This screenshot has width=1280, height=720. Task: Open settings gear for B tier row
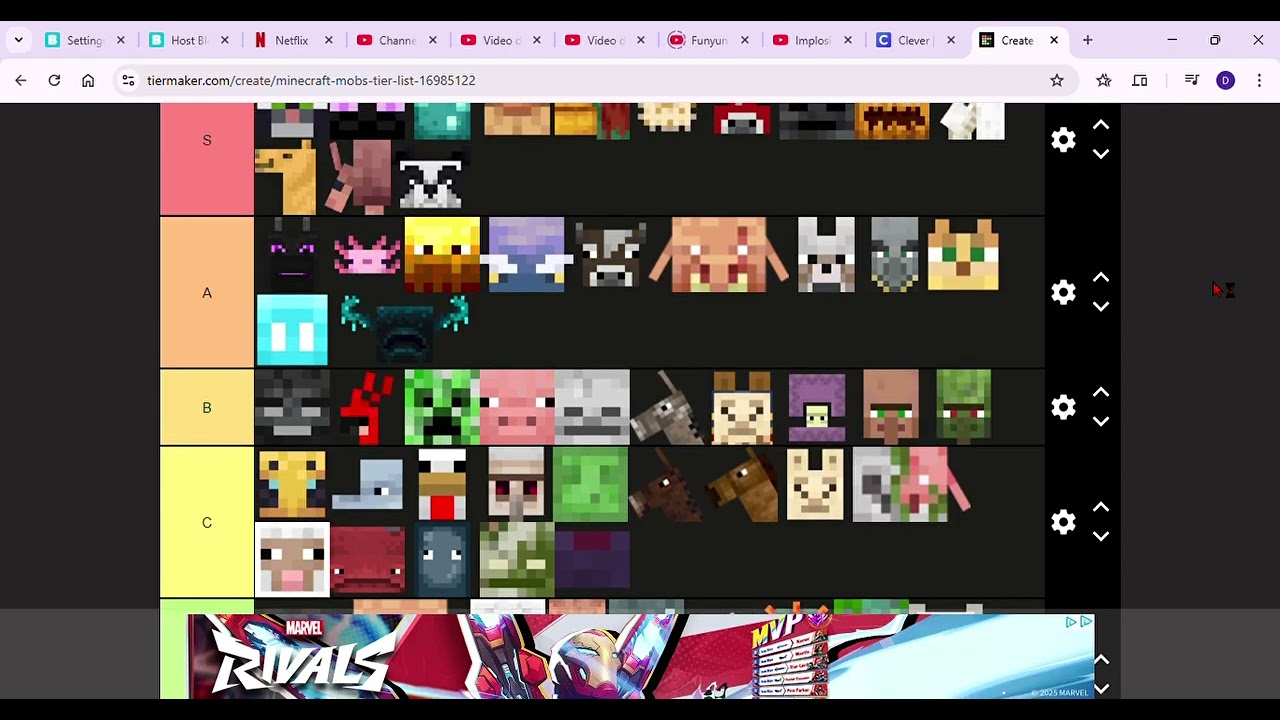[1063, 407]
